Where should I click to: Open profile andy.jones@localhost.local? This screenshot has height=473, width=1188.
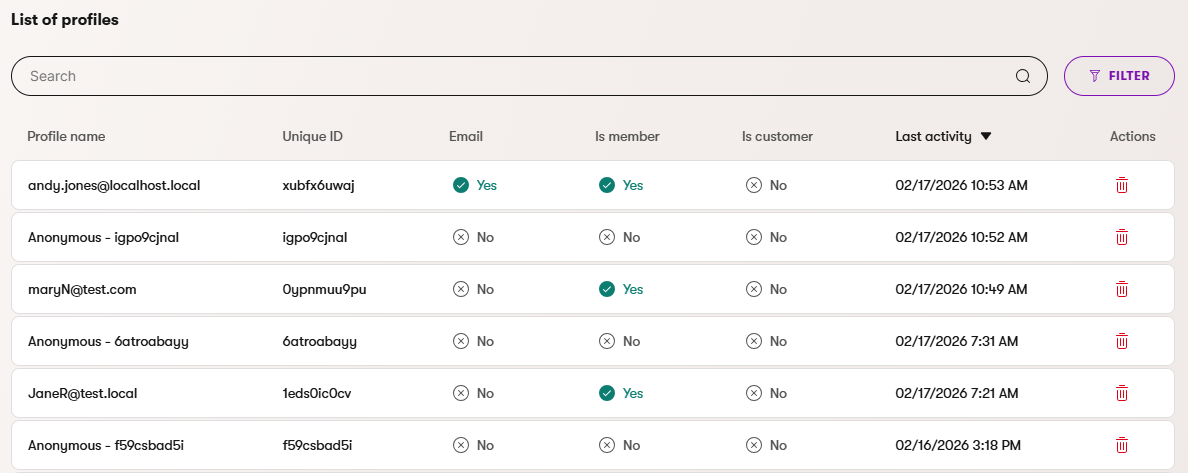(114, 185)
